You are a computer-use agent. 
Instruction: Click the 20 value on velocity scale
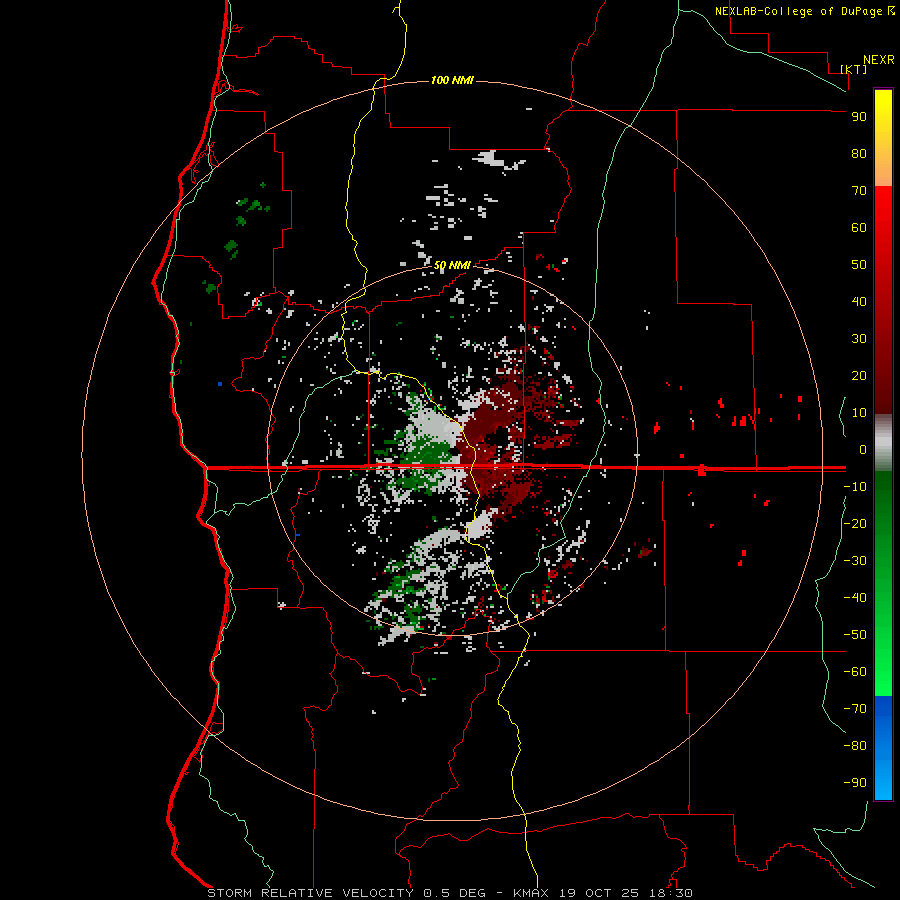859,375
